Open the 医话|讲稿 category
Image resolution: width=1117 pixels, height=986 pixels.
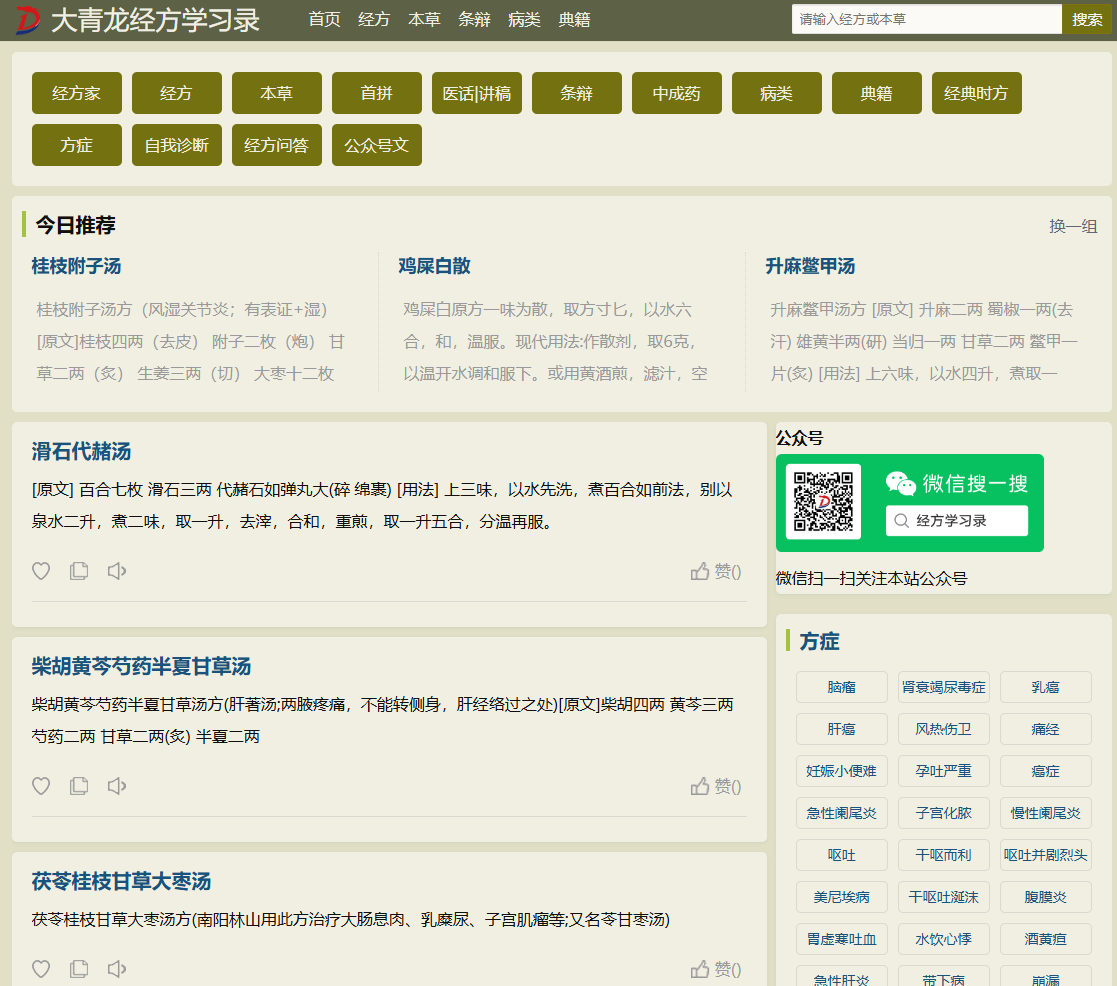(476, 93)
